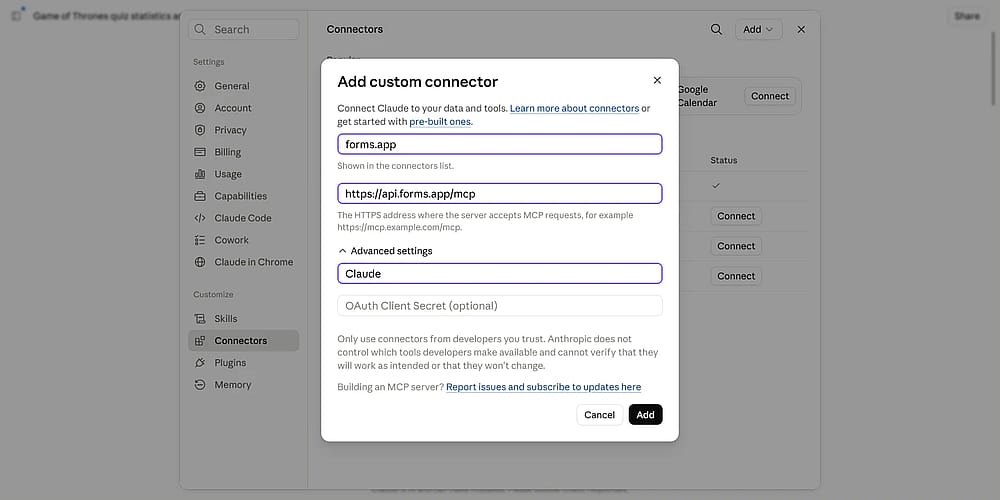
Task: Open Learn more about connectors link
Action: (x=574, y=108)
